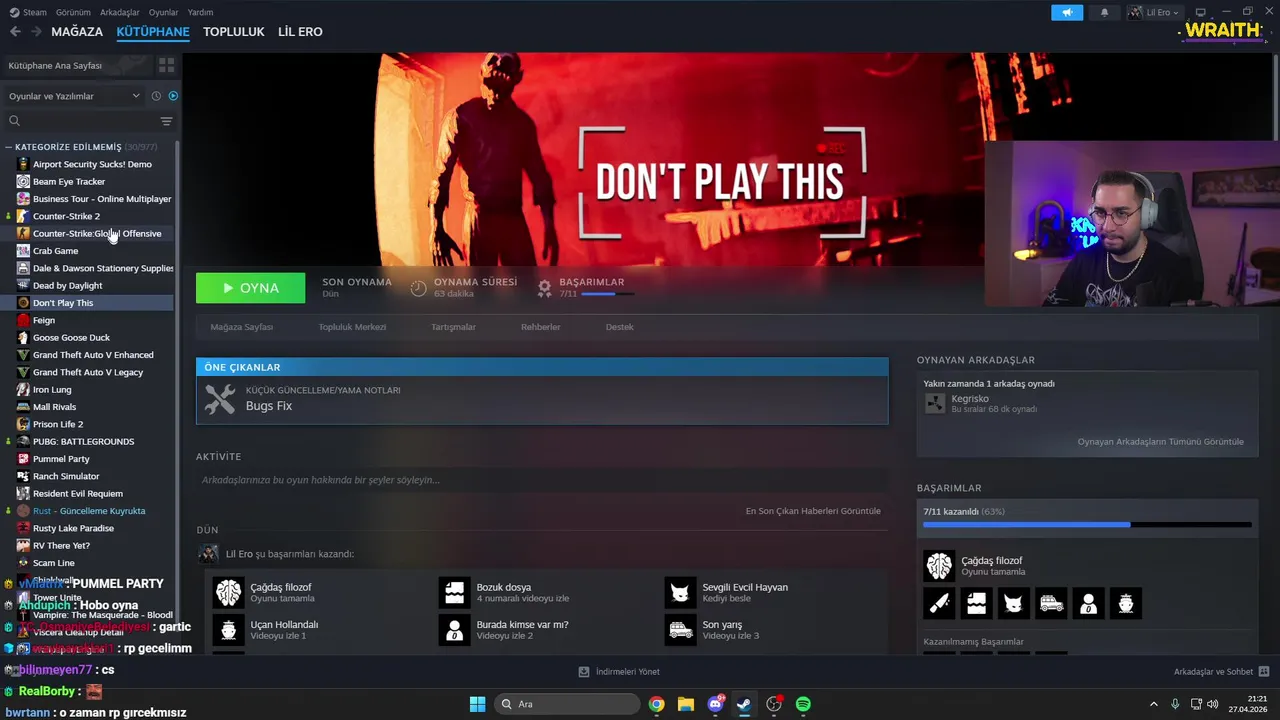Click Bozuk dosya achievement icon in activity
Screen dimensions: 1280x720
point(455,592)
